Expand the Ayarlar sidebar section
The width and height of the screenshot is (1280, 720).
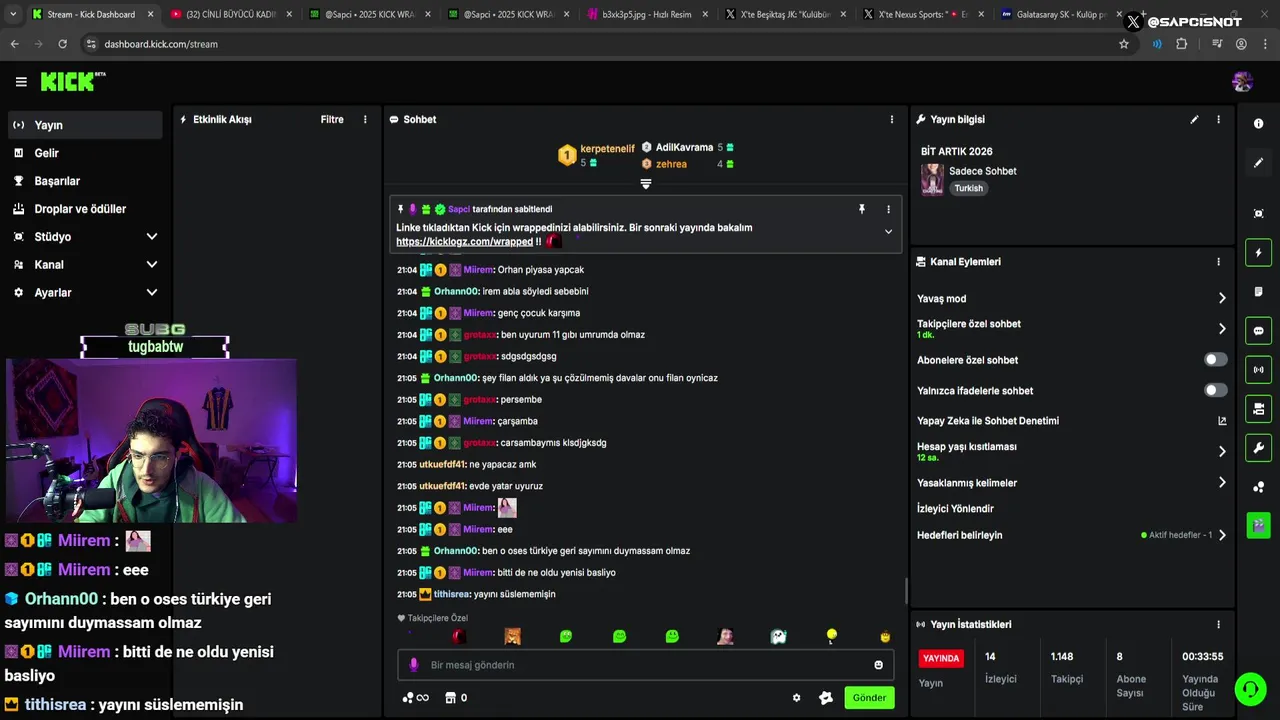(85, 293)
